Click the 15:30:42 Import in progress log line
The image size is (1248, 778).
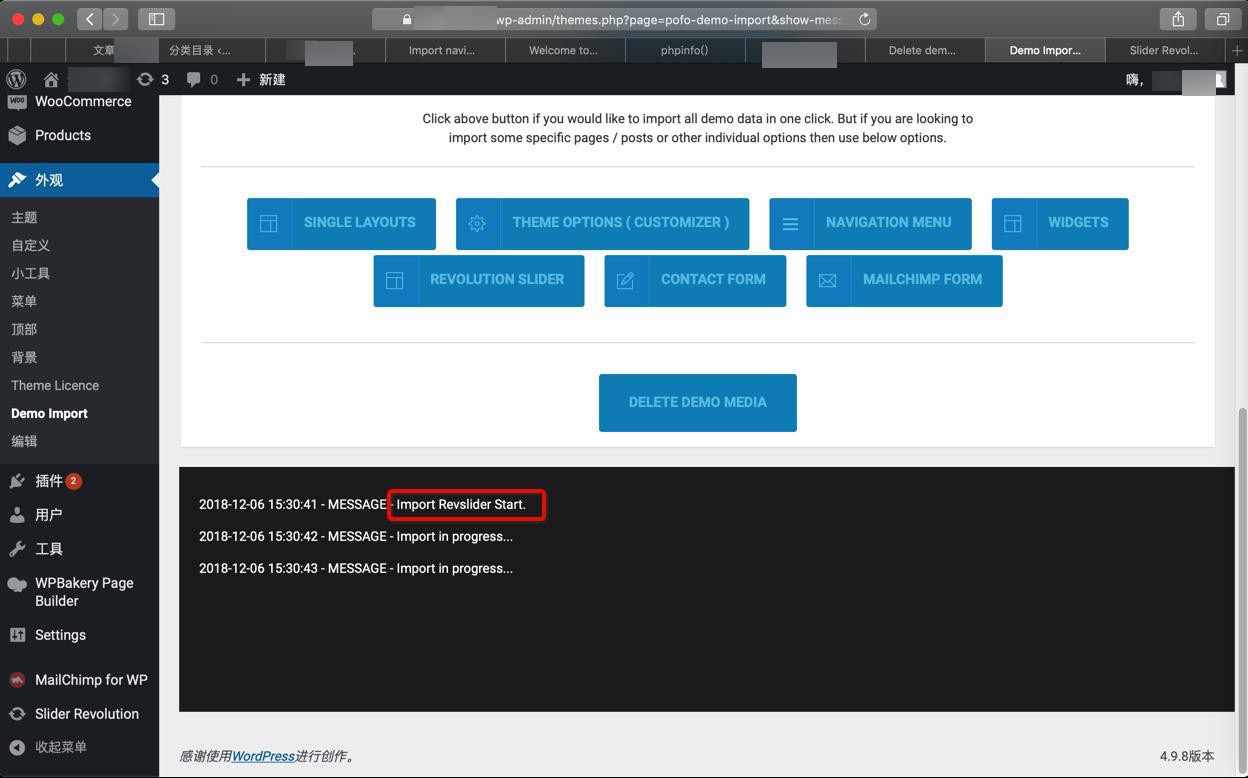click(356, 536)
